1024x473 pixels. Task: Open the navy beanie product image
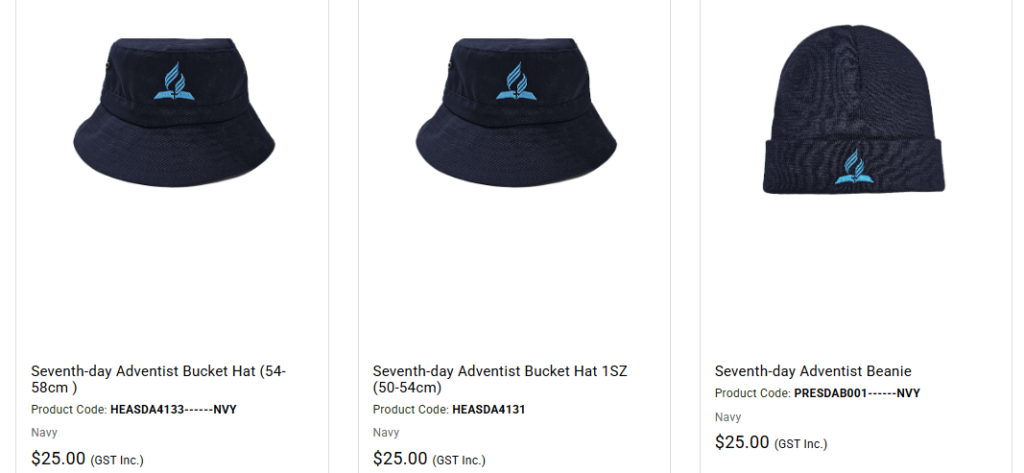854,109
